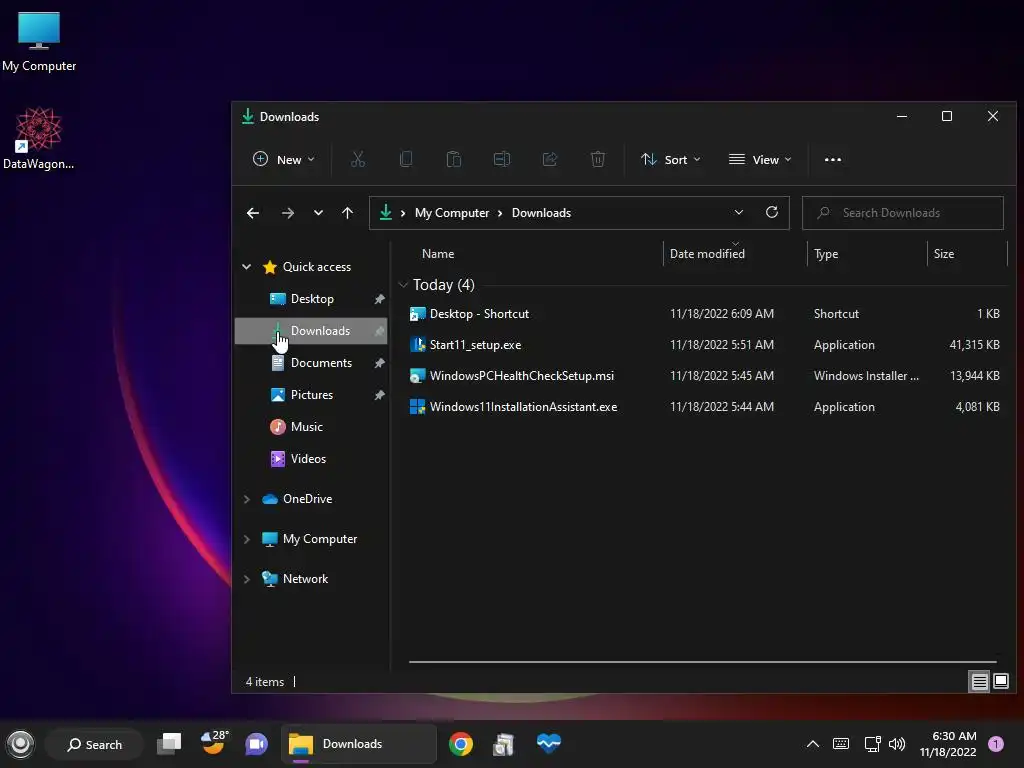Unpin Desktop using its pin icon

(x=379, y=299)
